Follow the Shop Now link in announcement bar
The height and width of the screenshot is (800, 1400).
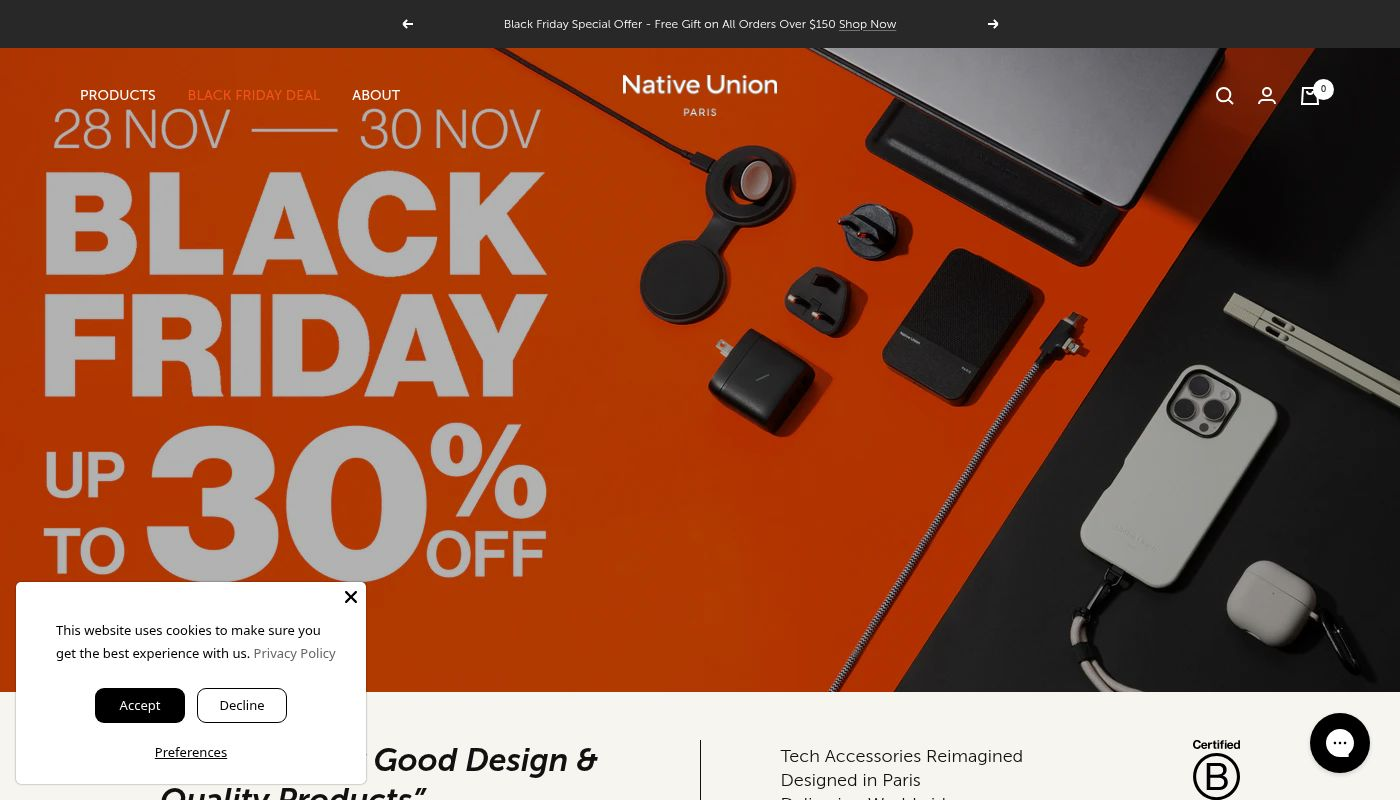tap(867, 24)
